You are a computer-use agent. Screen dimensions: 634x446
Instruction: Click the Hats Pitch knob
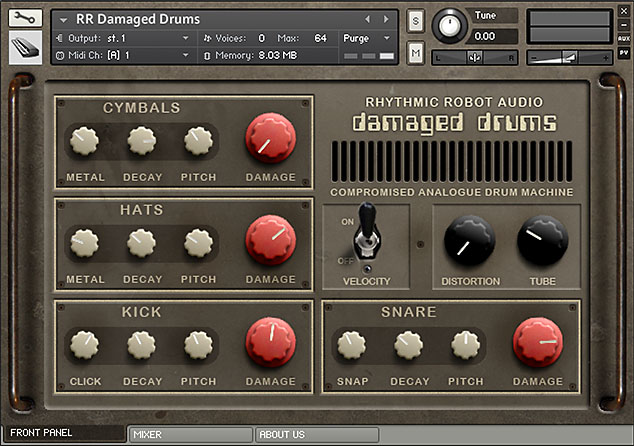(198, 243)
